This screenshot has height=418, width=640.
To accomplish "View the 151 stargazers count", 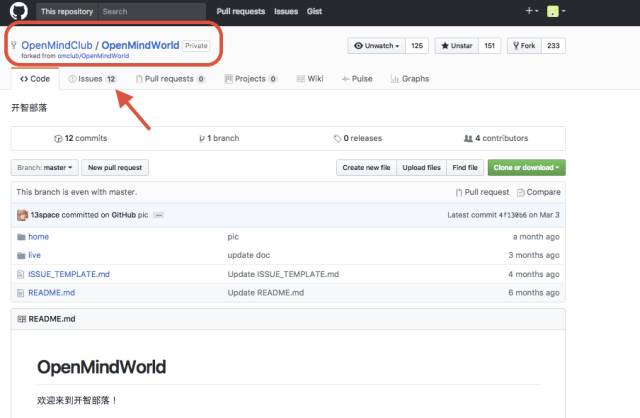I will (489, 46).
